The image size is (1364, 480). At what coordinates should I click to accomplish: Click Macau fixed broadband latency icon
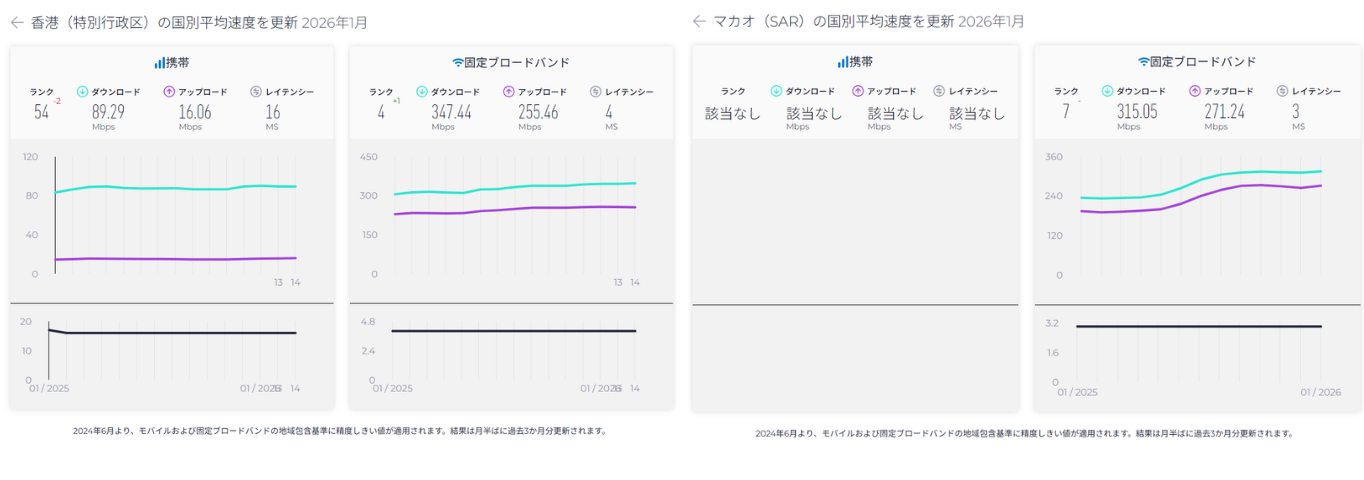coord(1283,91)
